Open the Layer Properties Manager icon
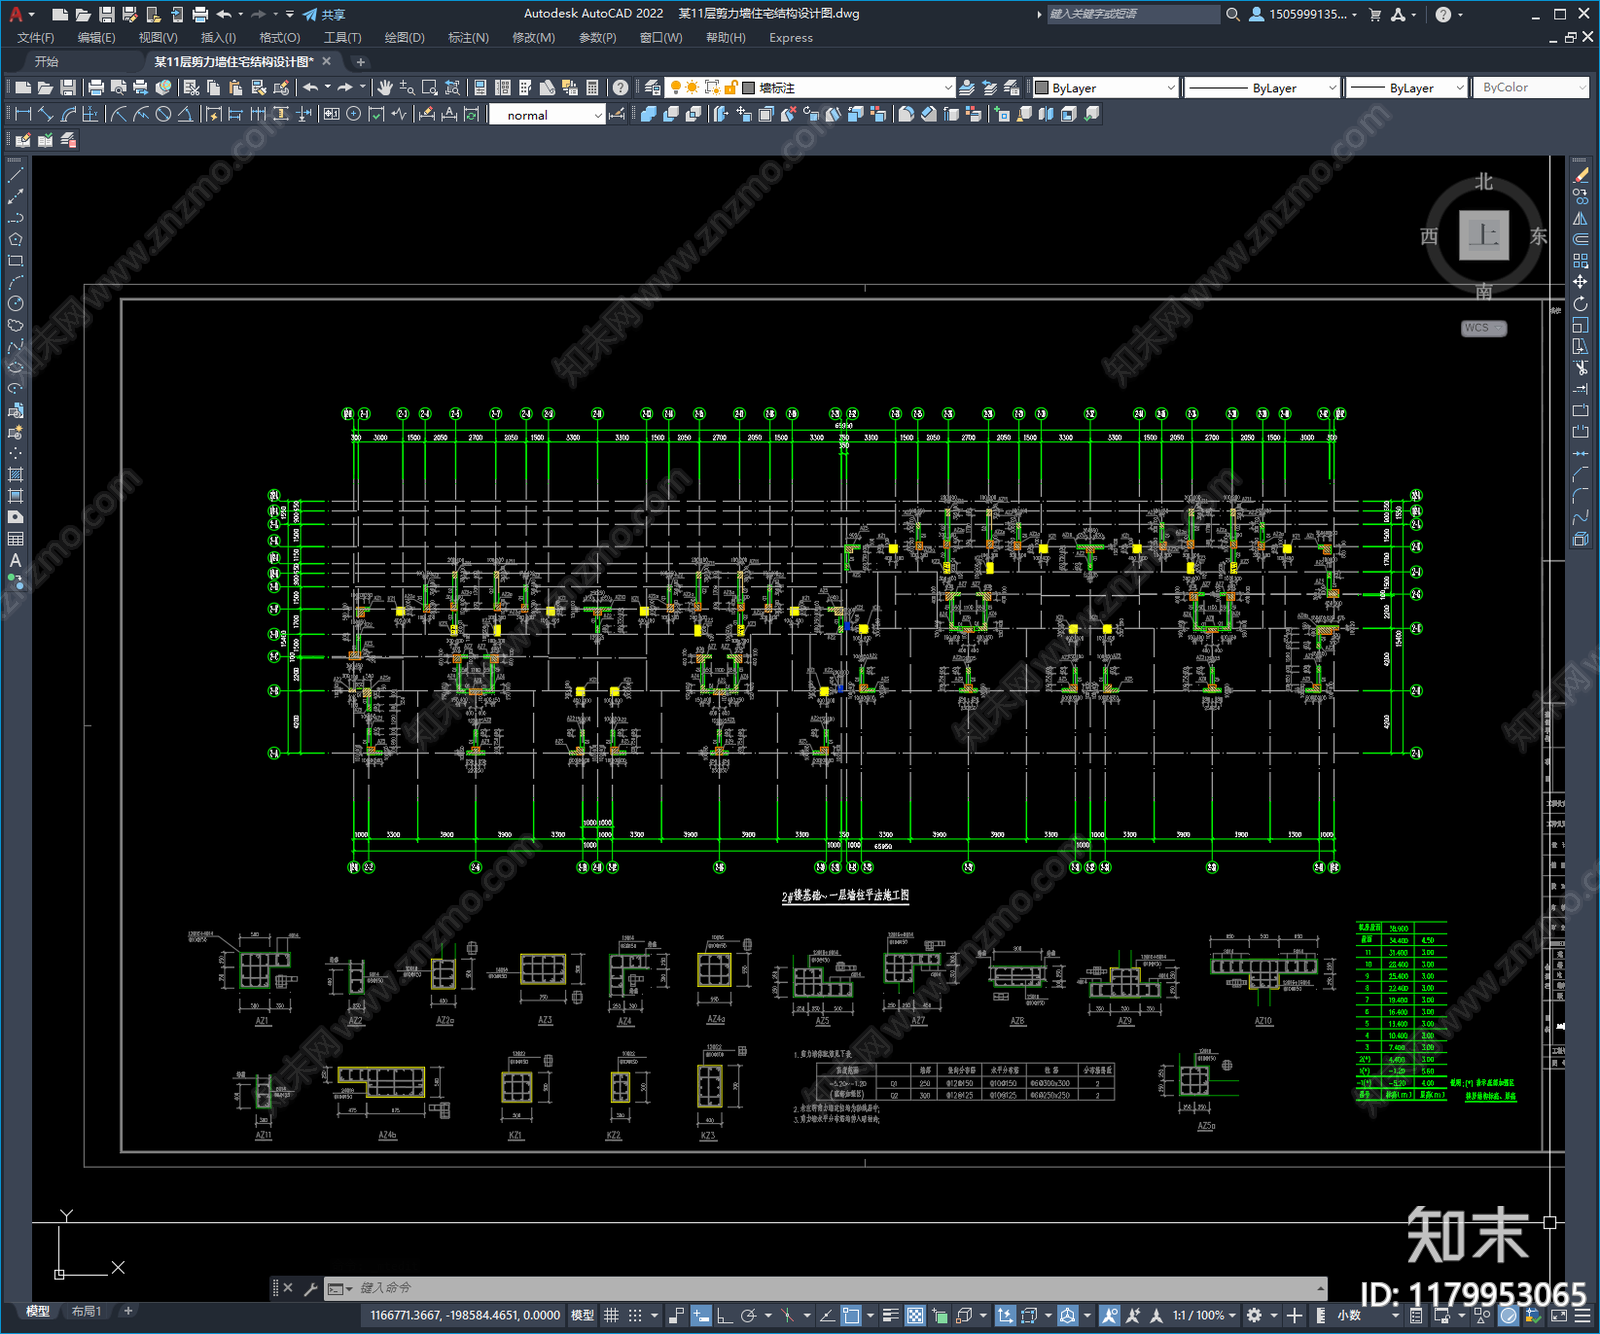 653,88
